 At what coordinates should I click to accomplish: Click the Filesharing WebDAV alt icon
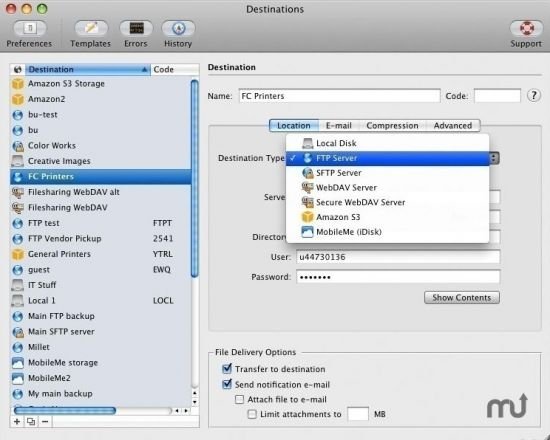(18, 192)
